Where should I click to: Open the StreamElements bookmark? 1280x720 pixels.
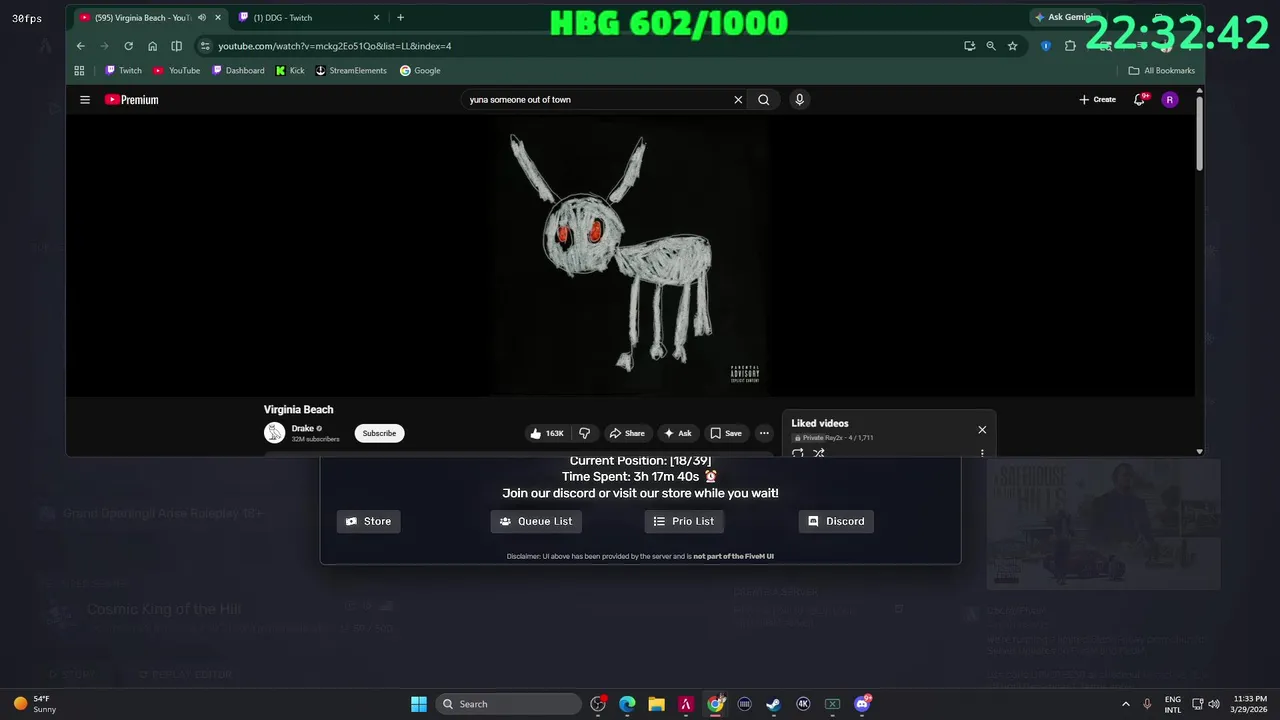click(351, 71)
